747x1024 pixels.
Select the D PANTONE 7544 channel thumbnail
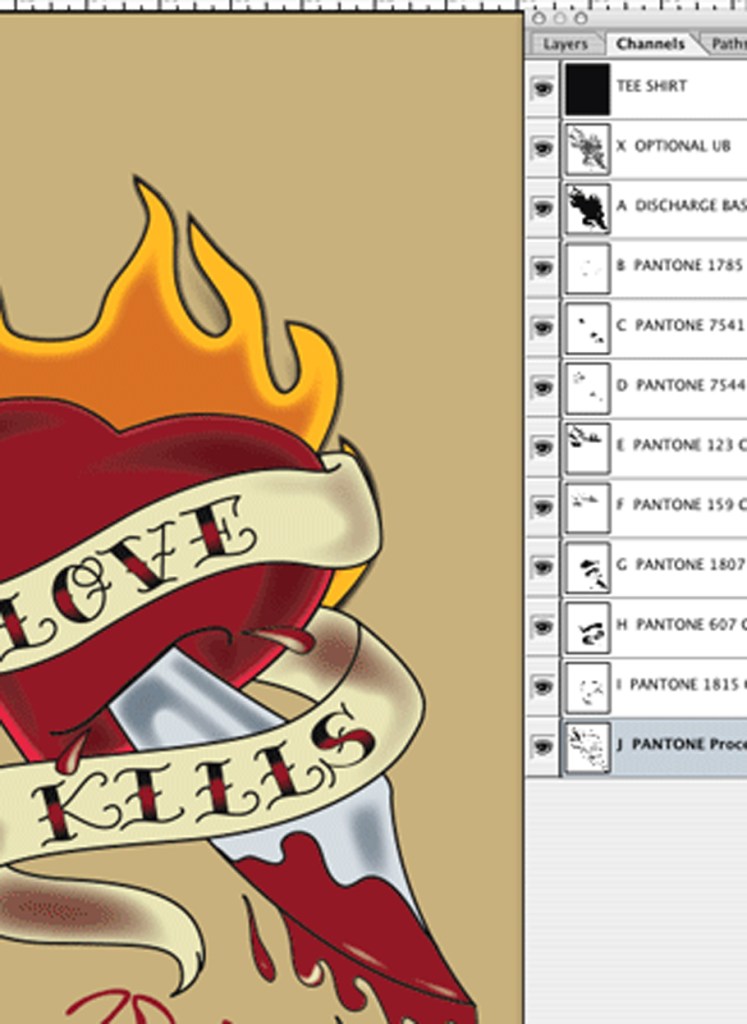click(x=587, y=388)
